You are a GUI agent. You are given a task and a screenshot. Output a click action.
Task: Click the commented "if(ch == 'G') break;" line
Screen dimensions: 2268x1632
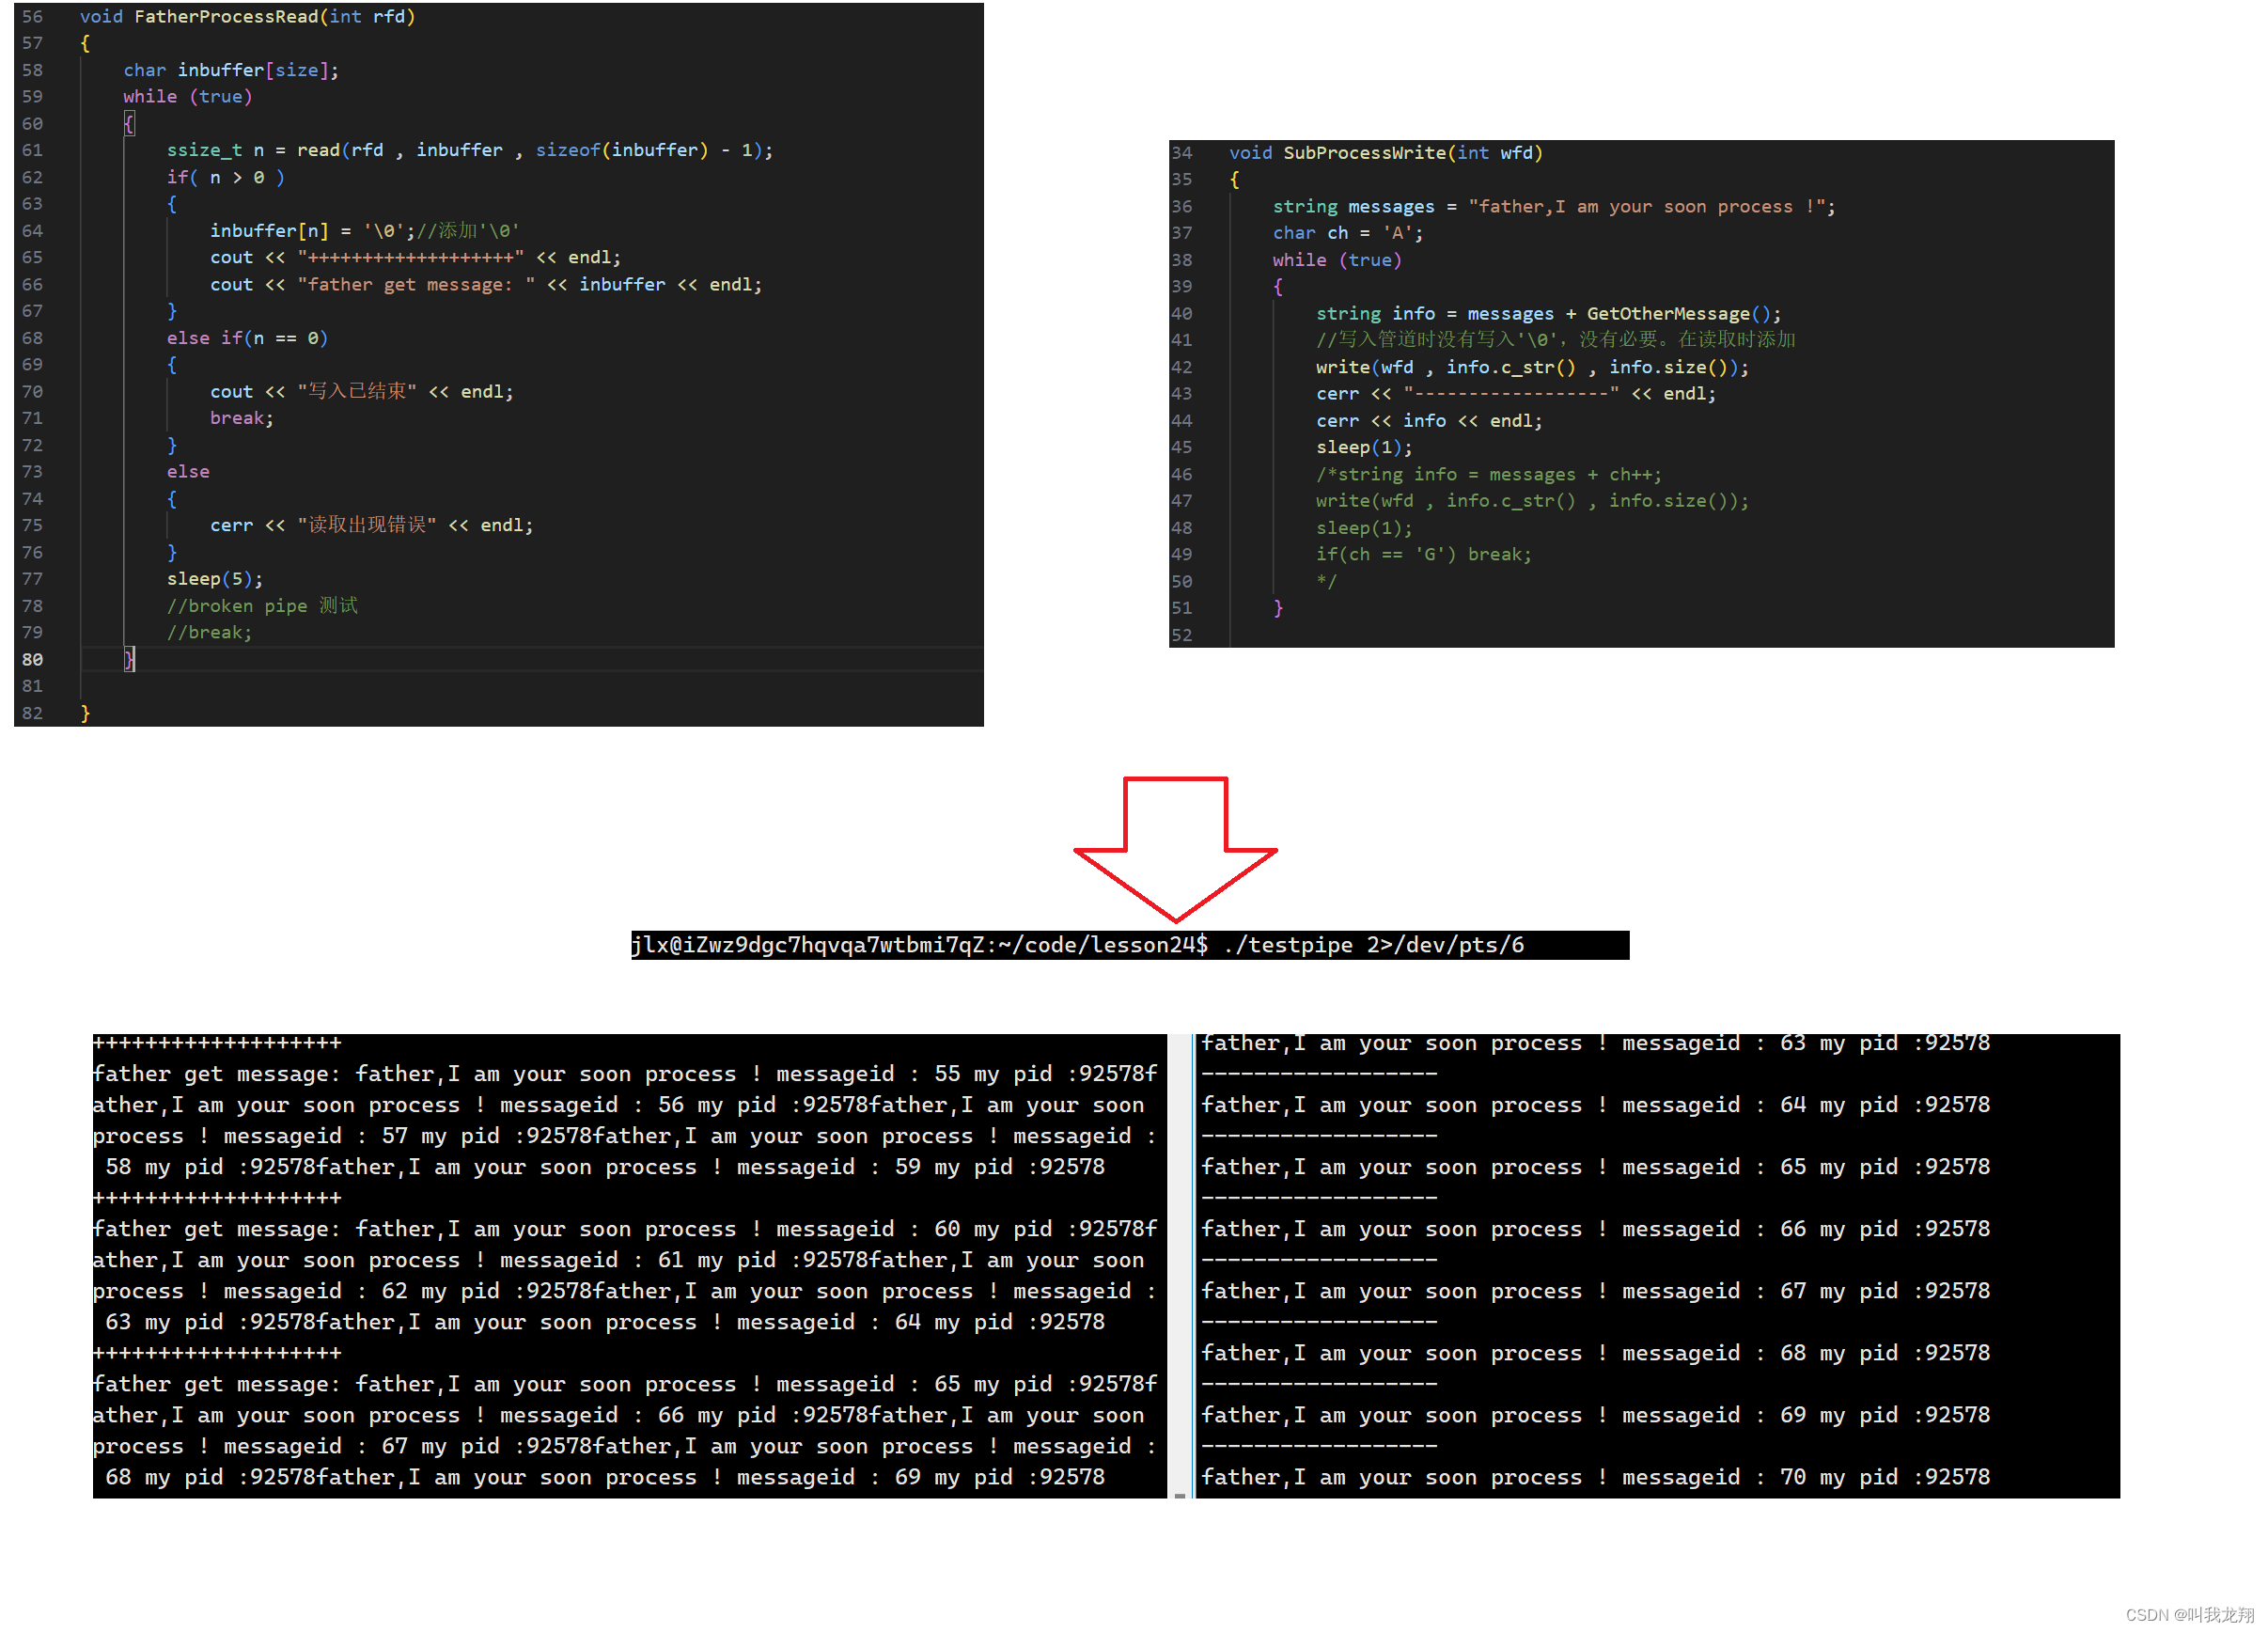pyautogui.click(x=1423, y=554)
